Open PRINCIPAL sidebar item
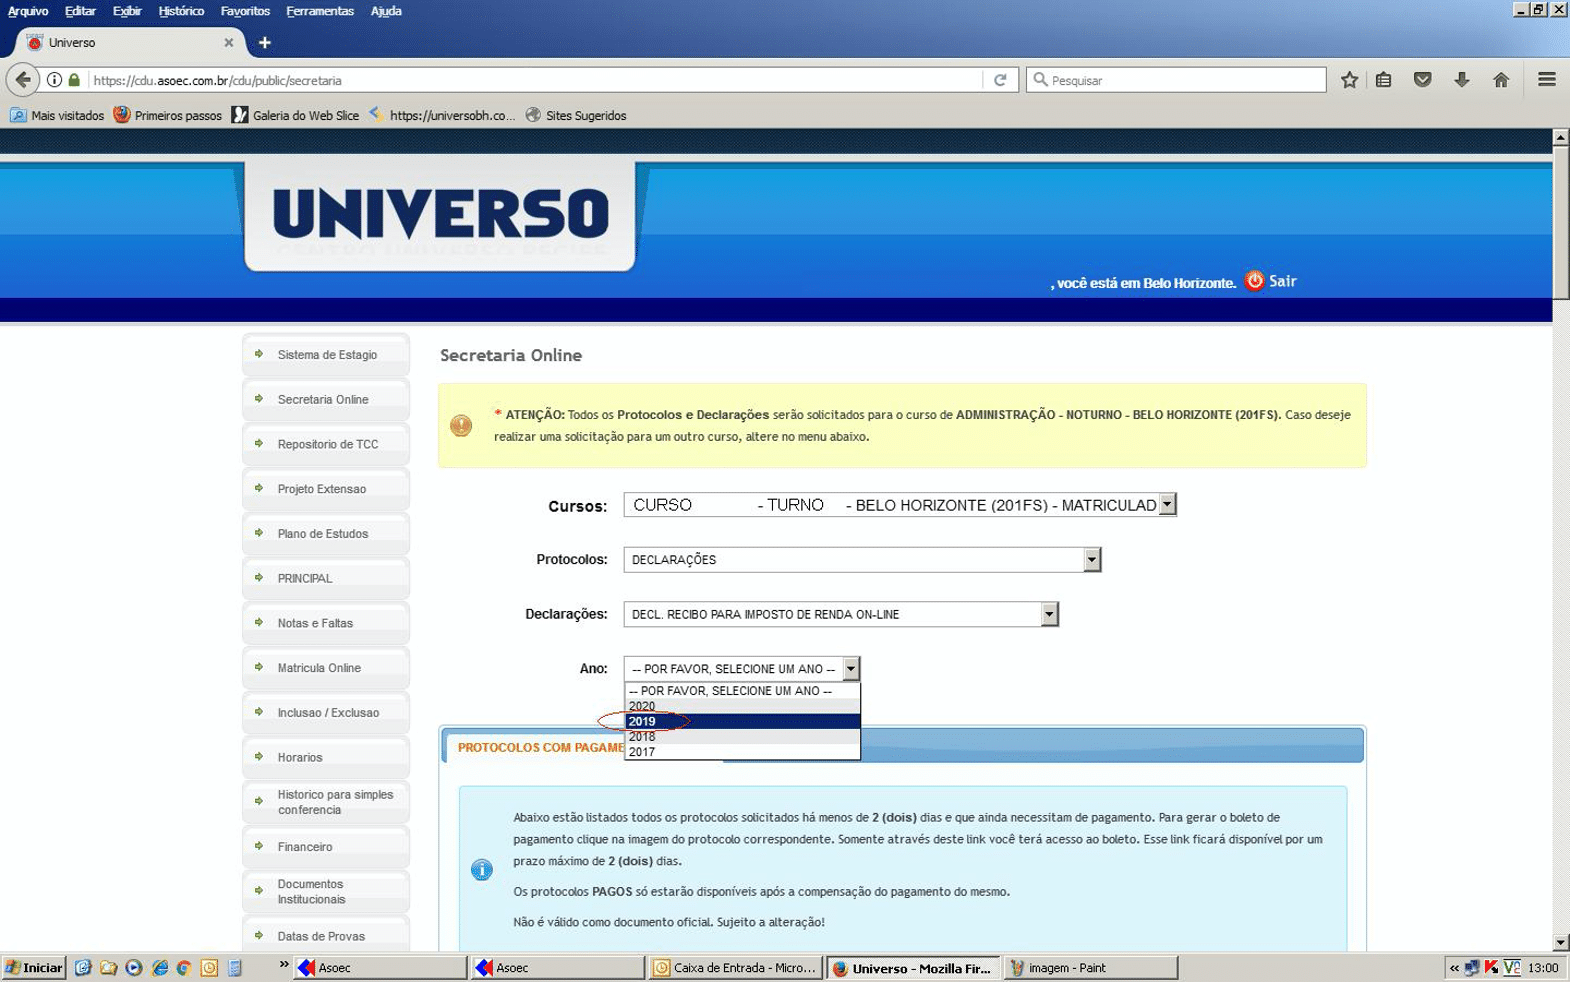 [x=326, y=578]
